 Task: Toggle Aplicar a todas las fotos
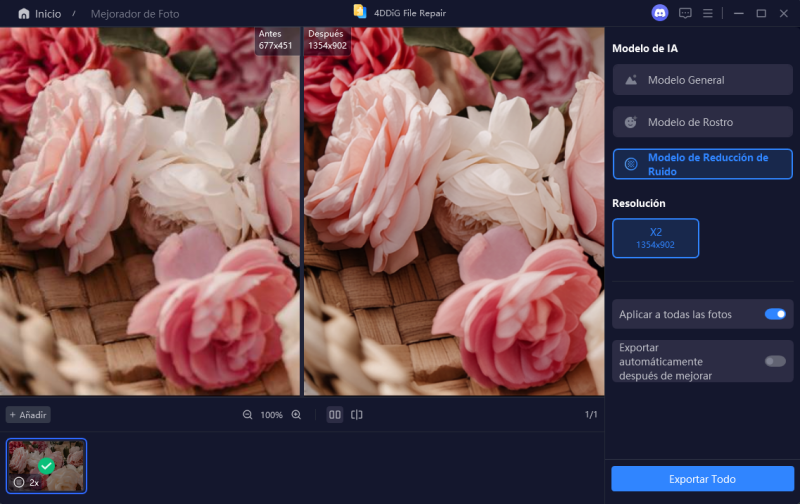[x=775, y=314]
